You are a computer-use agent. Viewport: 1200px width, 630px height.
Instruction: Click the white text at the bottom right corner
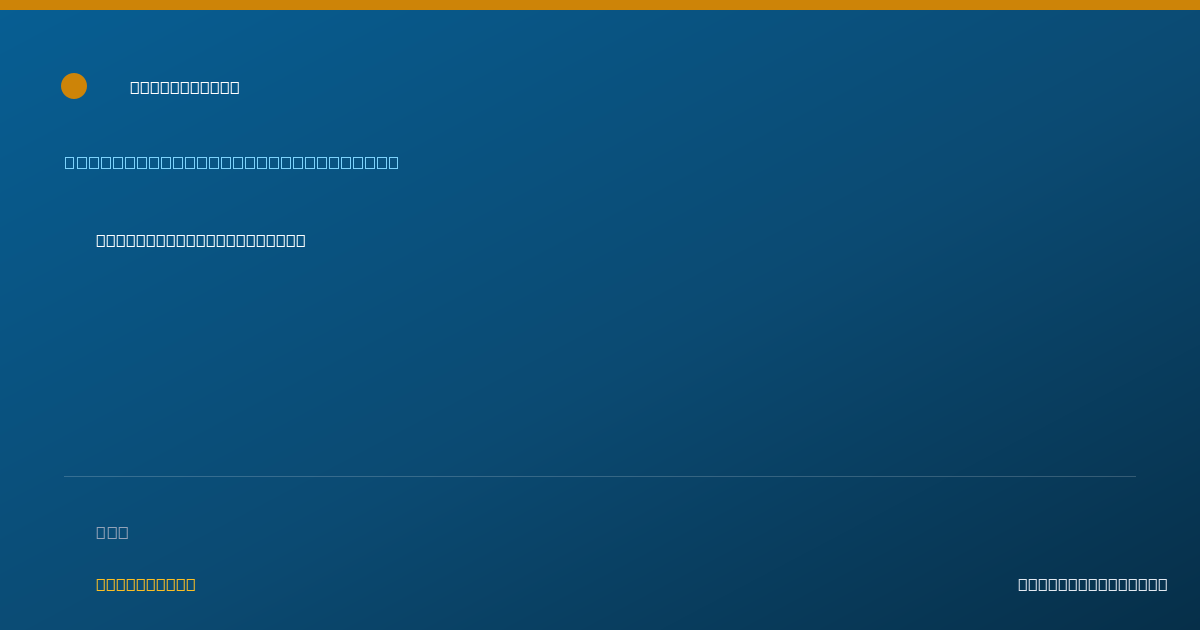click(1092, 584)
